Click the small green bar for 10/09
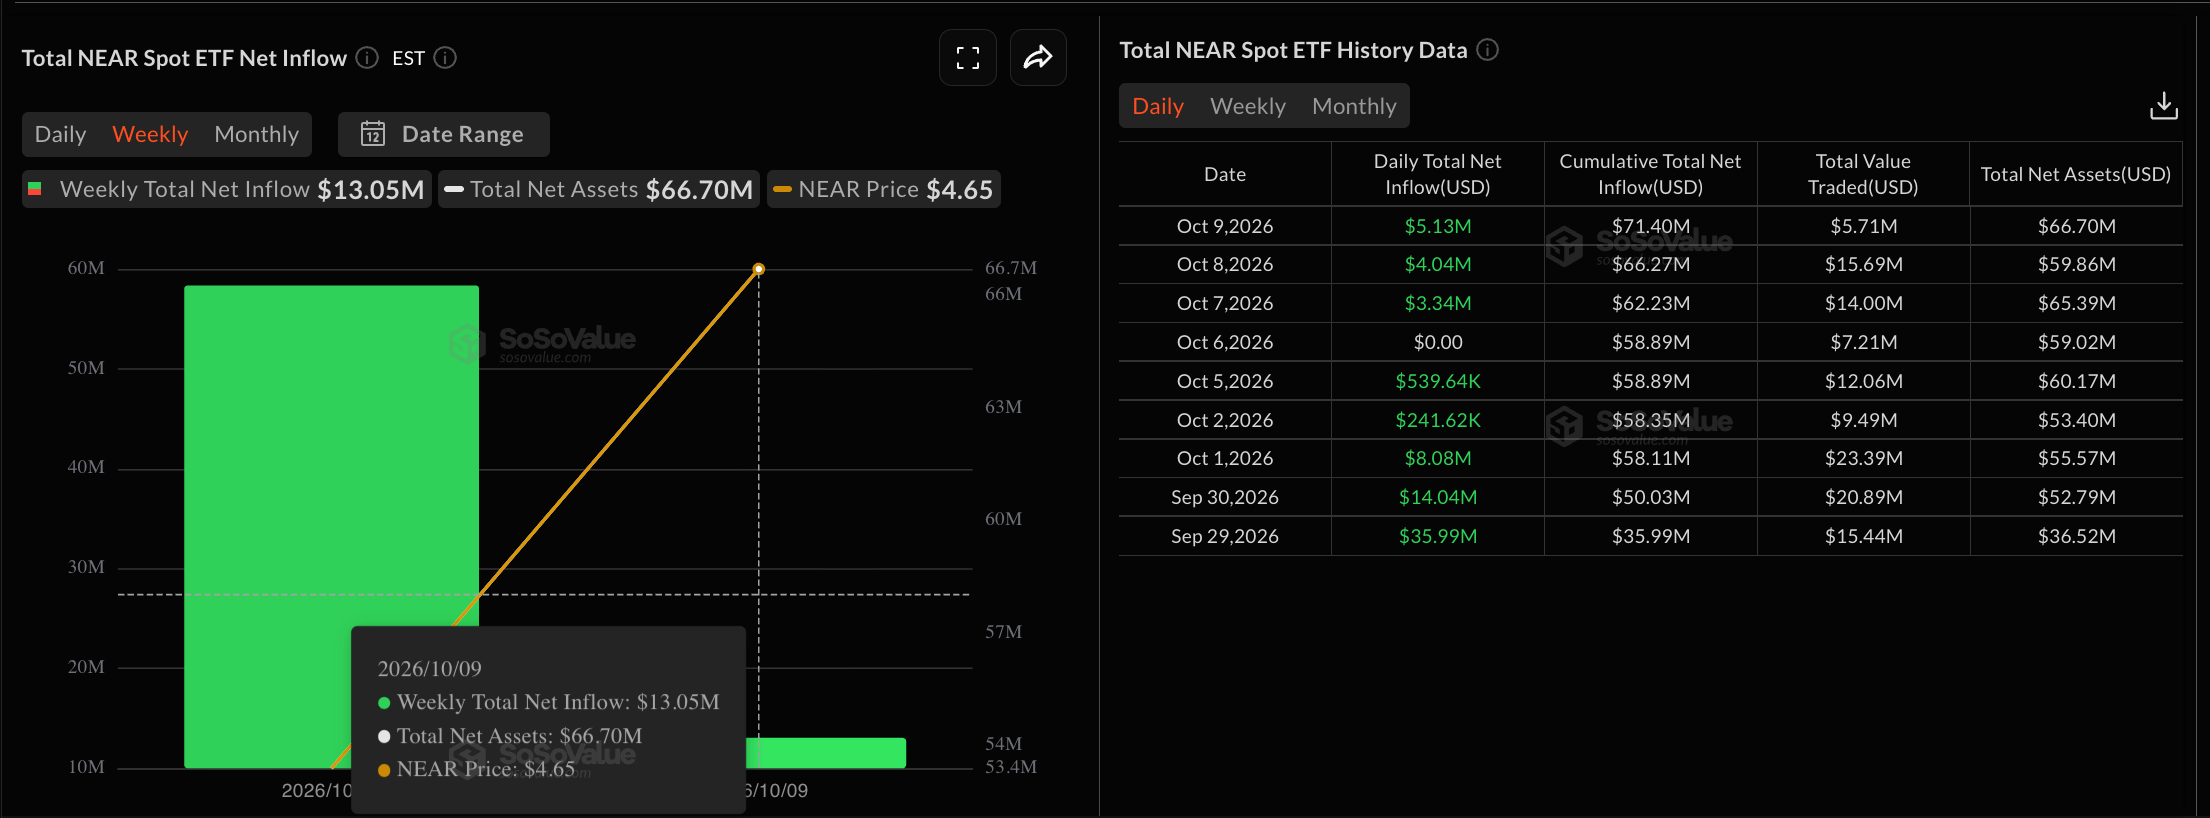This screenshot has width=2210, height=818. pos(826,753)
